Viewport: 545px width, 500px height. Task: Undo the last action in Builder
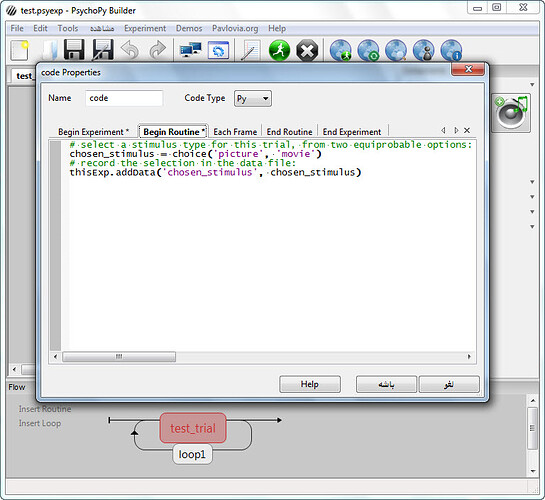pos(130,50)
